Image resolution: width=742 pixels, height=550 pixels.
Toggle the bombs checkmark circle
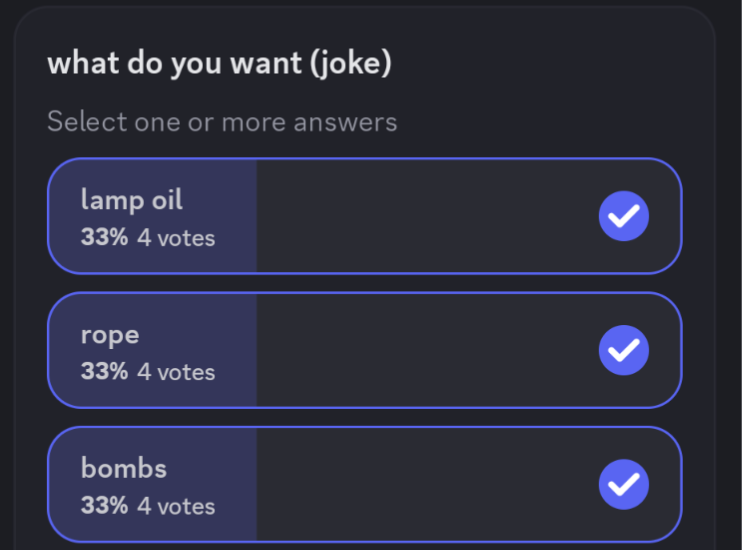point(624,484)
